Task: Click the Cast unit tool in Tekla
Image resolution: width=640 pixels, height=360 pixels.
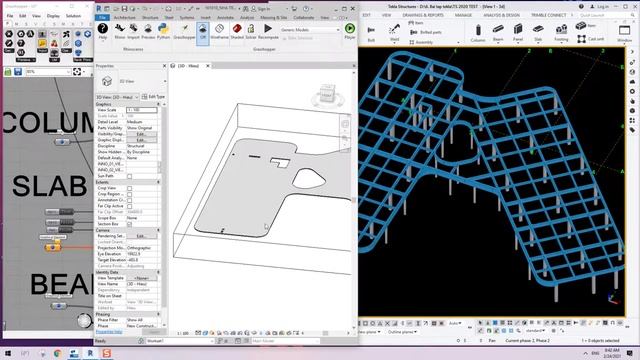Action: click(x=591, y=39)
